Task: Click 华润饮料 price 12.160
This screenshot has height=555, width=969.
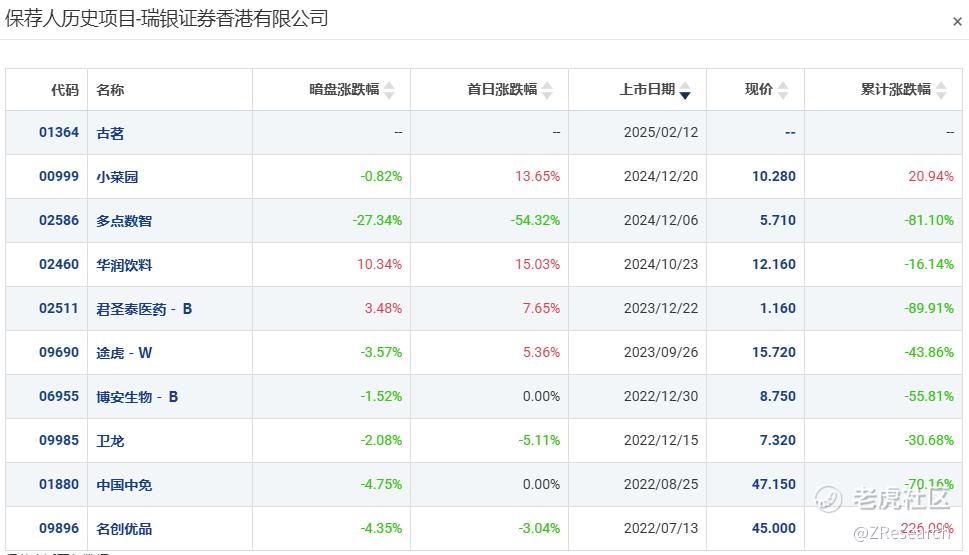Action: coord(774,265)
